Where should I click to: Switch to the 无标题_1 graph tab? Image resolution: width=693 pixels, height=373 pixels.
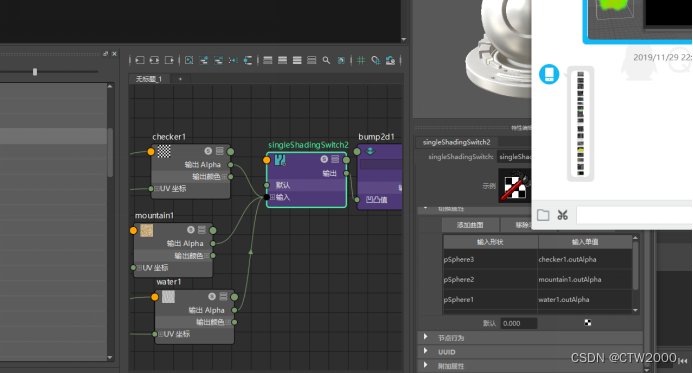coord(148,79)
